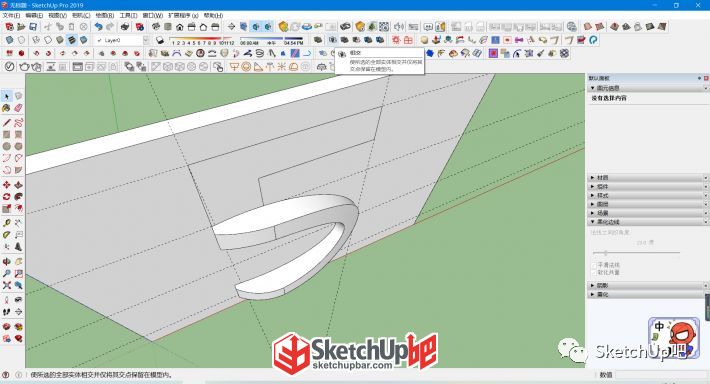The width and height of the screenshot is (710, 384).
Task: Click the Undo arrow in toolbar
Action: point(98,27)
